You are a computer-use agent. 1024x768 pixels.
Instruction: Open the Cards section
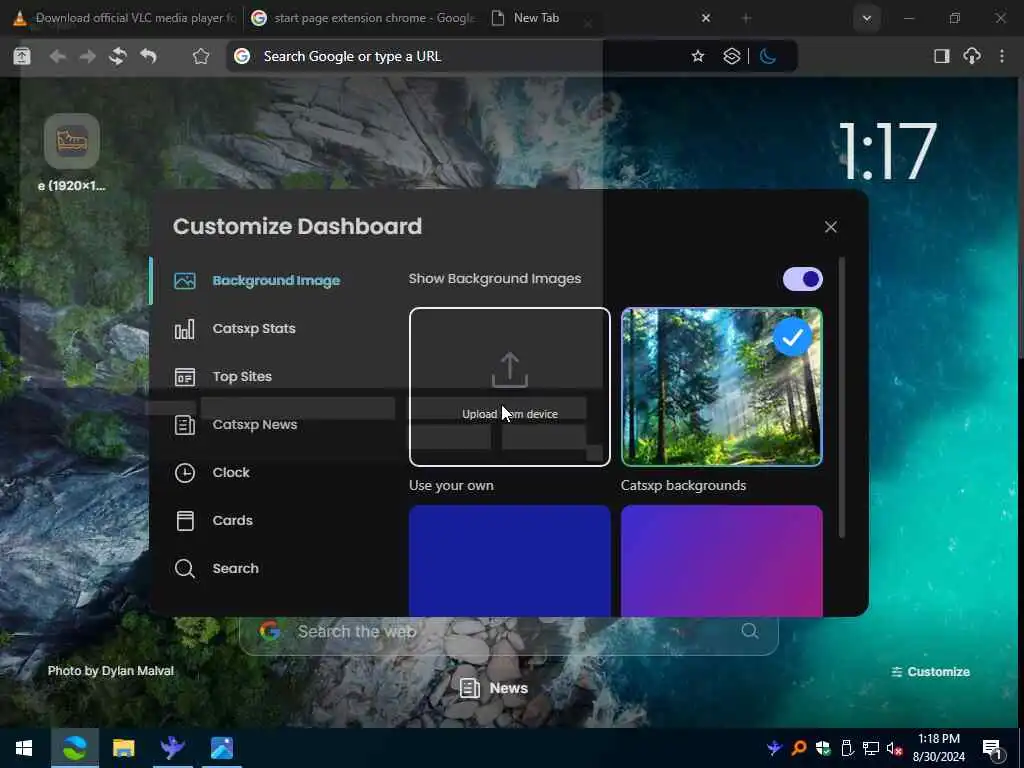pos(214,520)
